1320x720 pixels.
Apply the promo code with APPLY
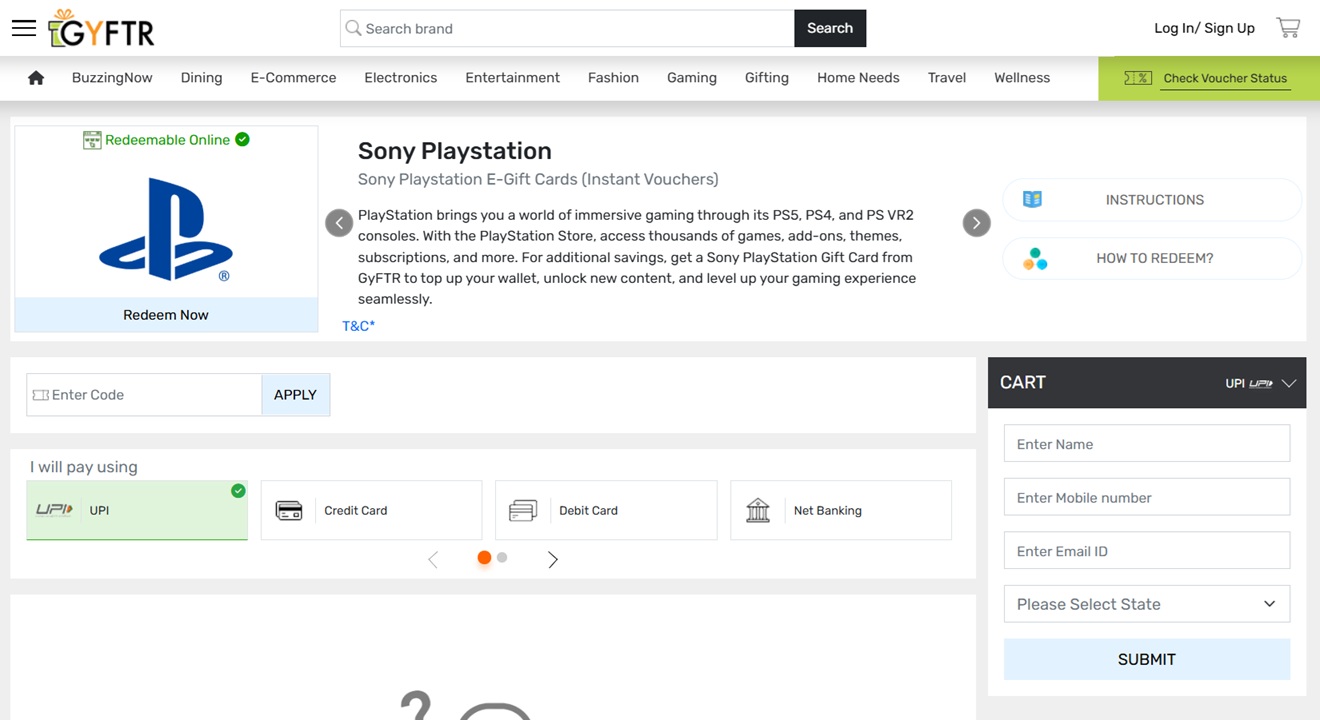(x=295, y=395)
